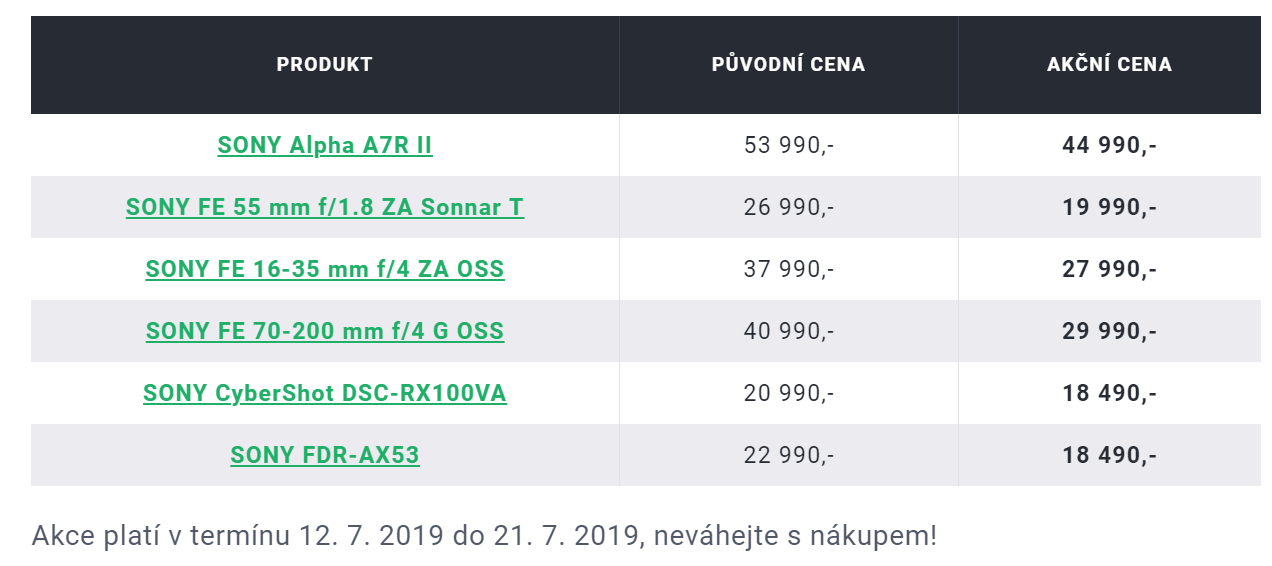The image size is (1272, 566).
Task: Select the original price 37 990,-
Action: [x=789, y=269]
